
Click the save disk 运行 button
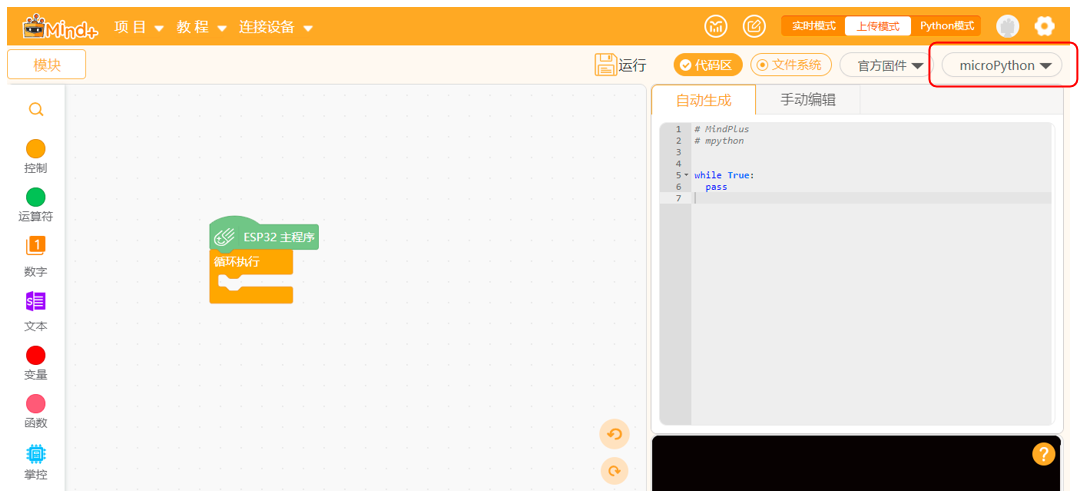click(620, 65)
